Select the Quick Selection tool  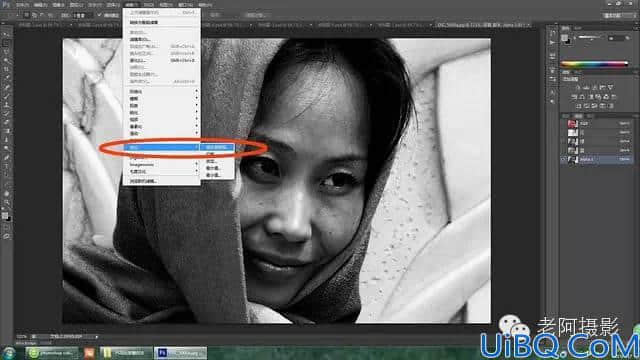click(6, 61)
